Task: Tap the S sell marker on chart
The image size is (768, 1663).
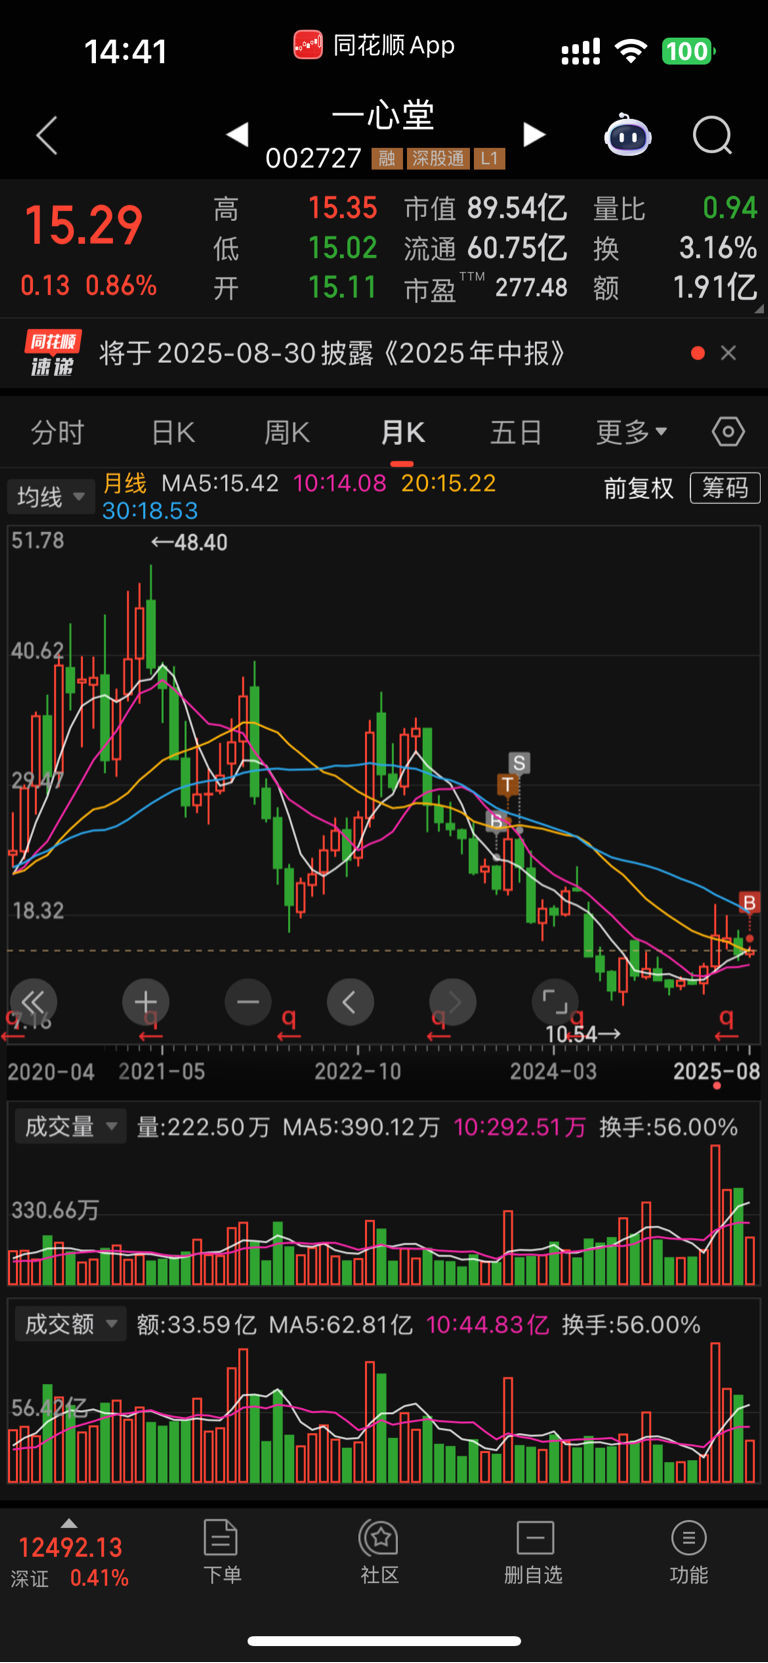Action: click(x=518, y=763)
